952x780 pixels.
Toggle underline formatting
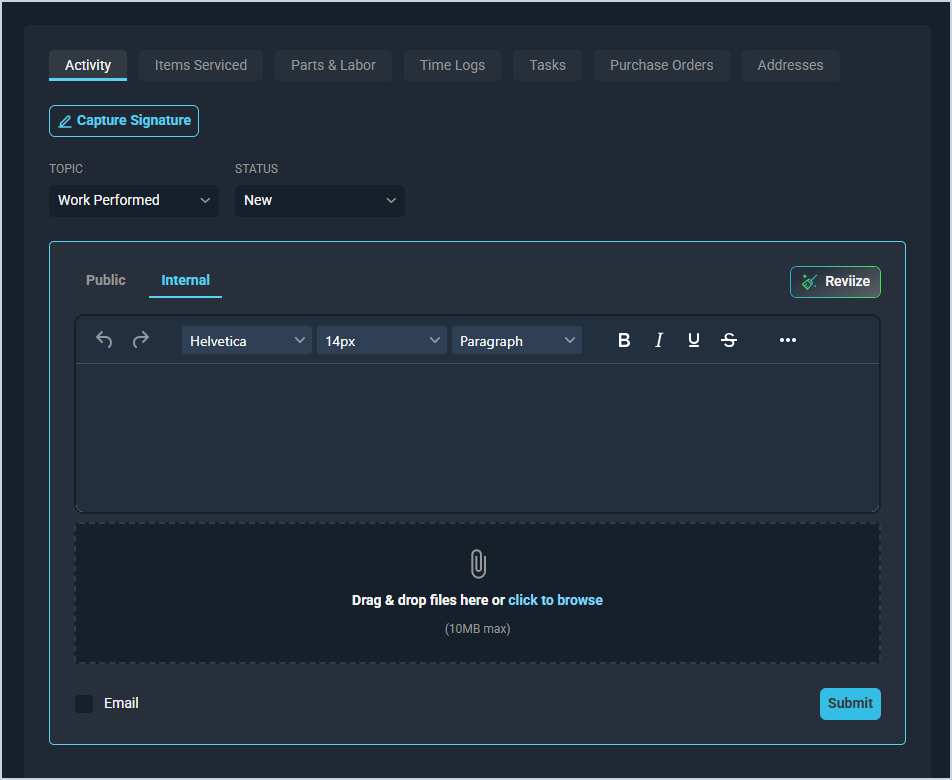(x=694, y=340)
